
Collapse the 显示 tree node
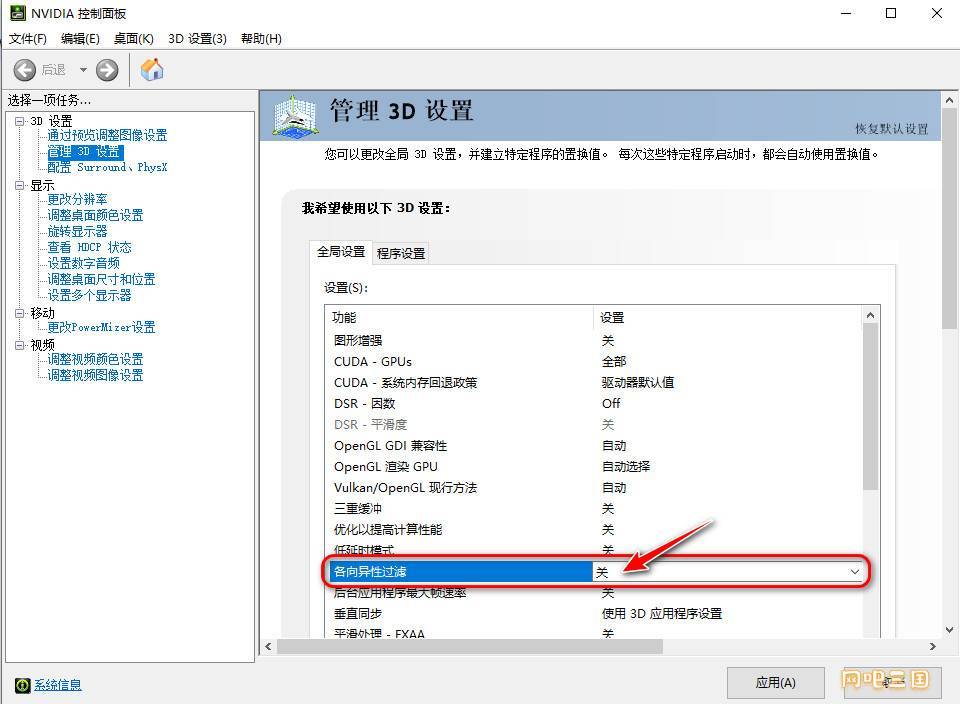point(20,185)
